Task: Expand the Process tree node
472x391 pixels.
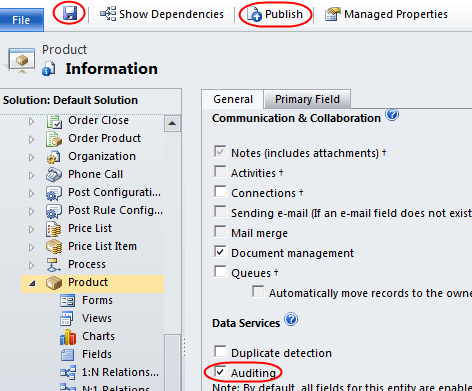Action: tap(31, 265)
